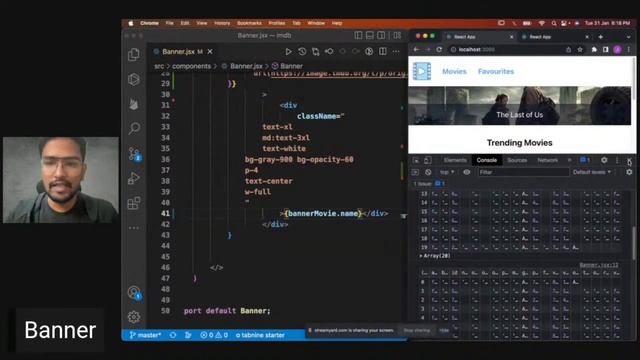Switch to the Network DevTools tab
Image resolution: width=640 pixels, height=360 pixels.
pos(547,160)
